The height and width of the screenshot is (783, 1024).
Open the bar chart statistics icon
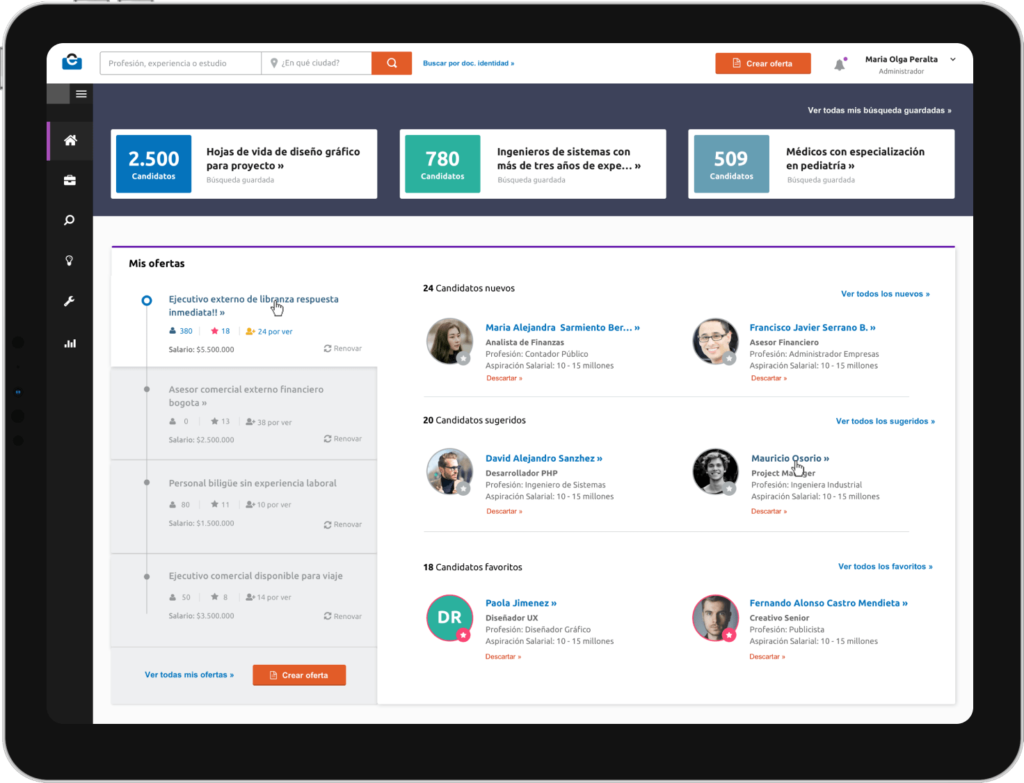70,343
